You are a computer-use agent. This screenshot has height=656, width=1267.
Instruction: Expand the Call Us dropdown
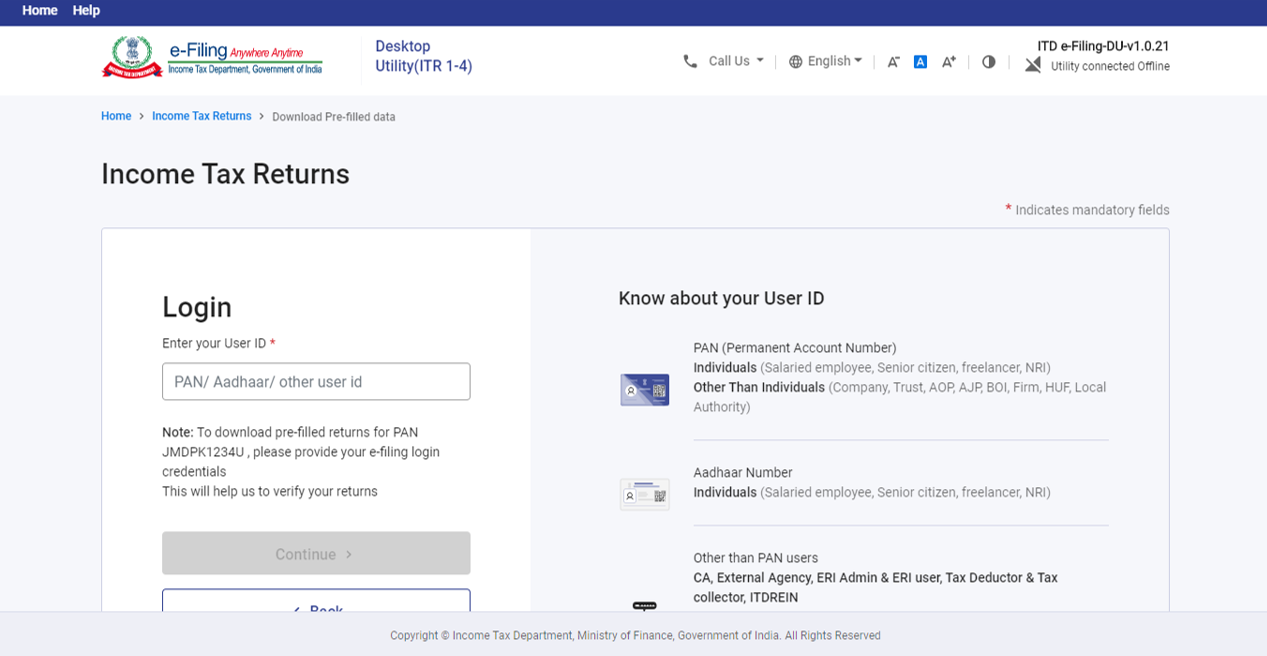pos(736,61)
